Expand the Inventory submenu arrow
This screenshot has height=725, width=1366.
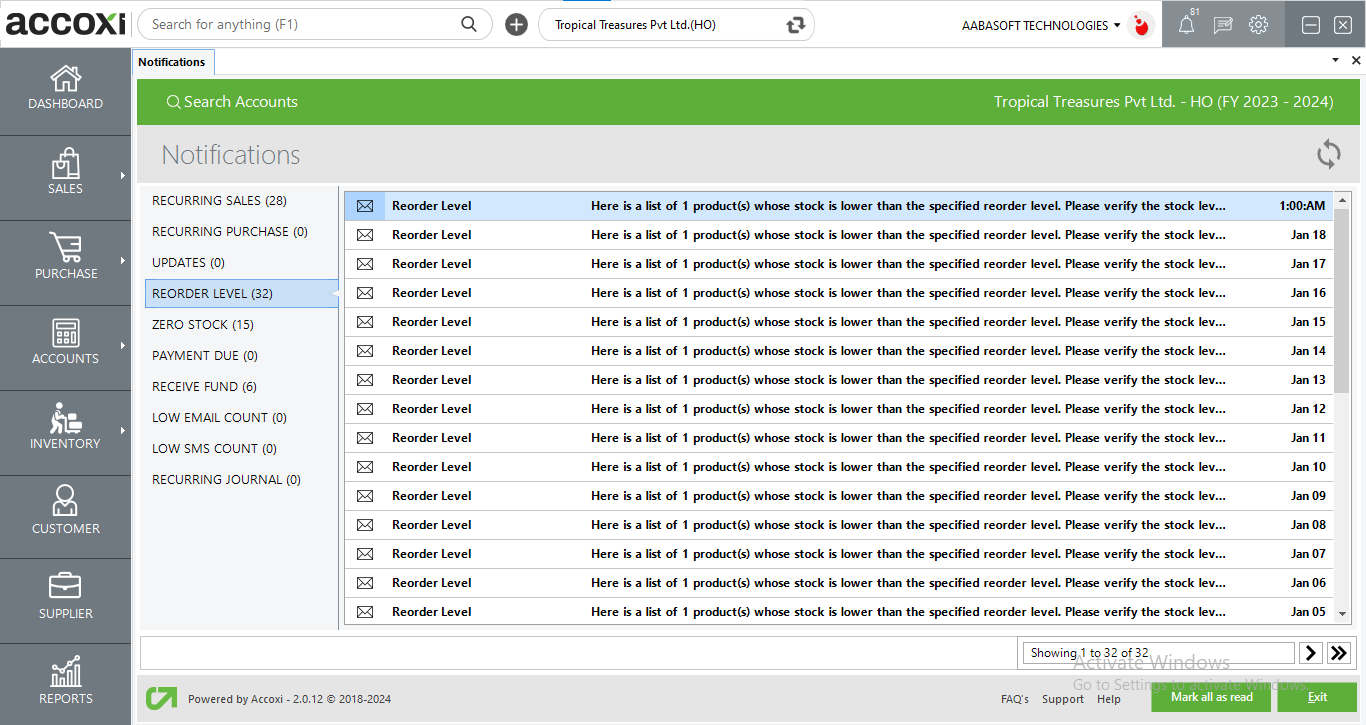pyautogui.click(x=123, y=431)
